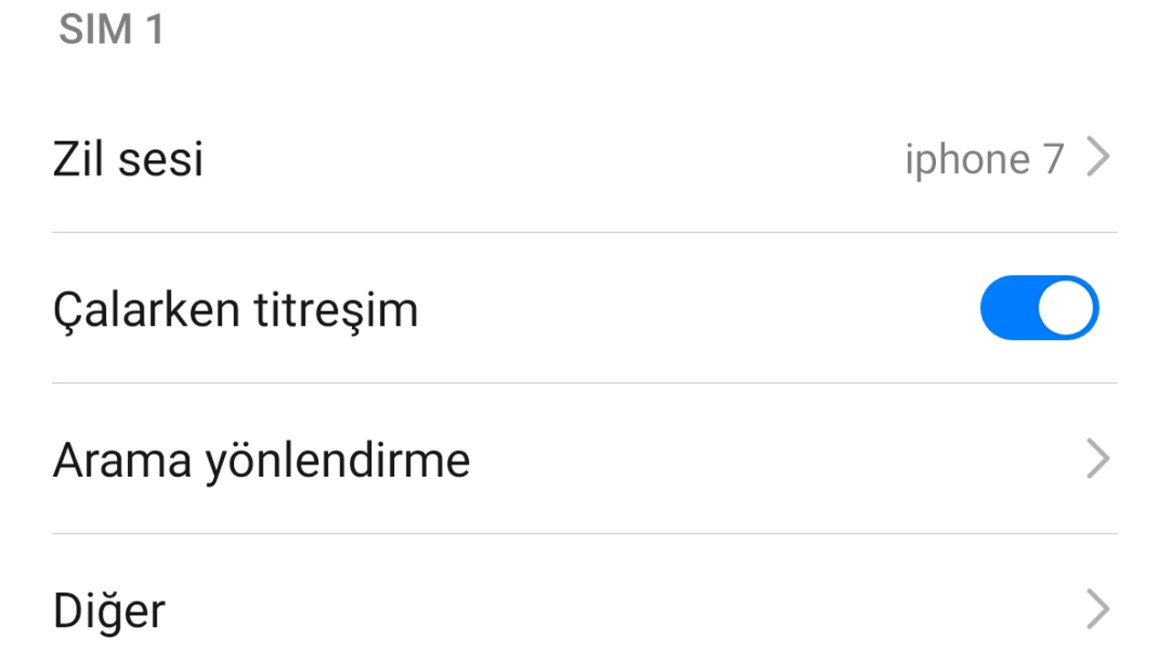The height and width of the screenshot is (658, 1170).
Task: Click the Çalarken titreşim label text
Action: click(235, 310)
